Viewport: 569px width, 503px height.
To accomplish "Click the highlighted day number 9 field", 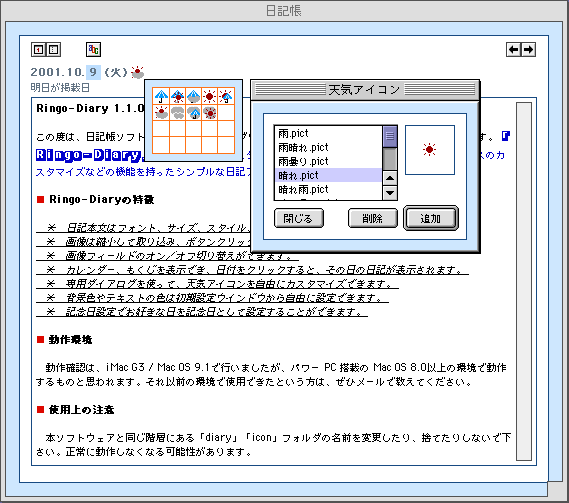I will pos(93,72).
